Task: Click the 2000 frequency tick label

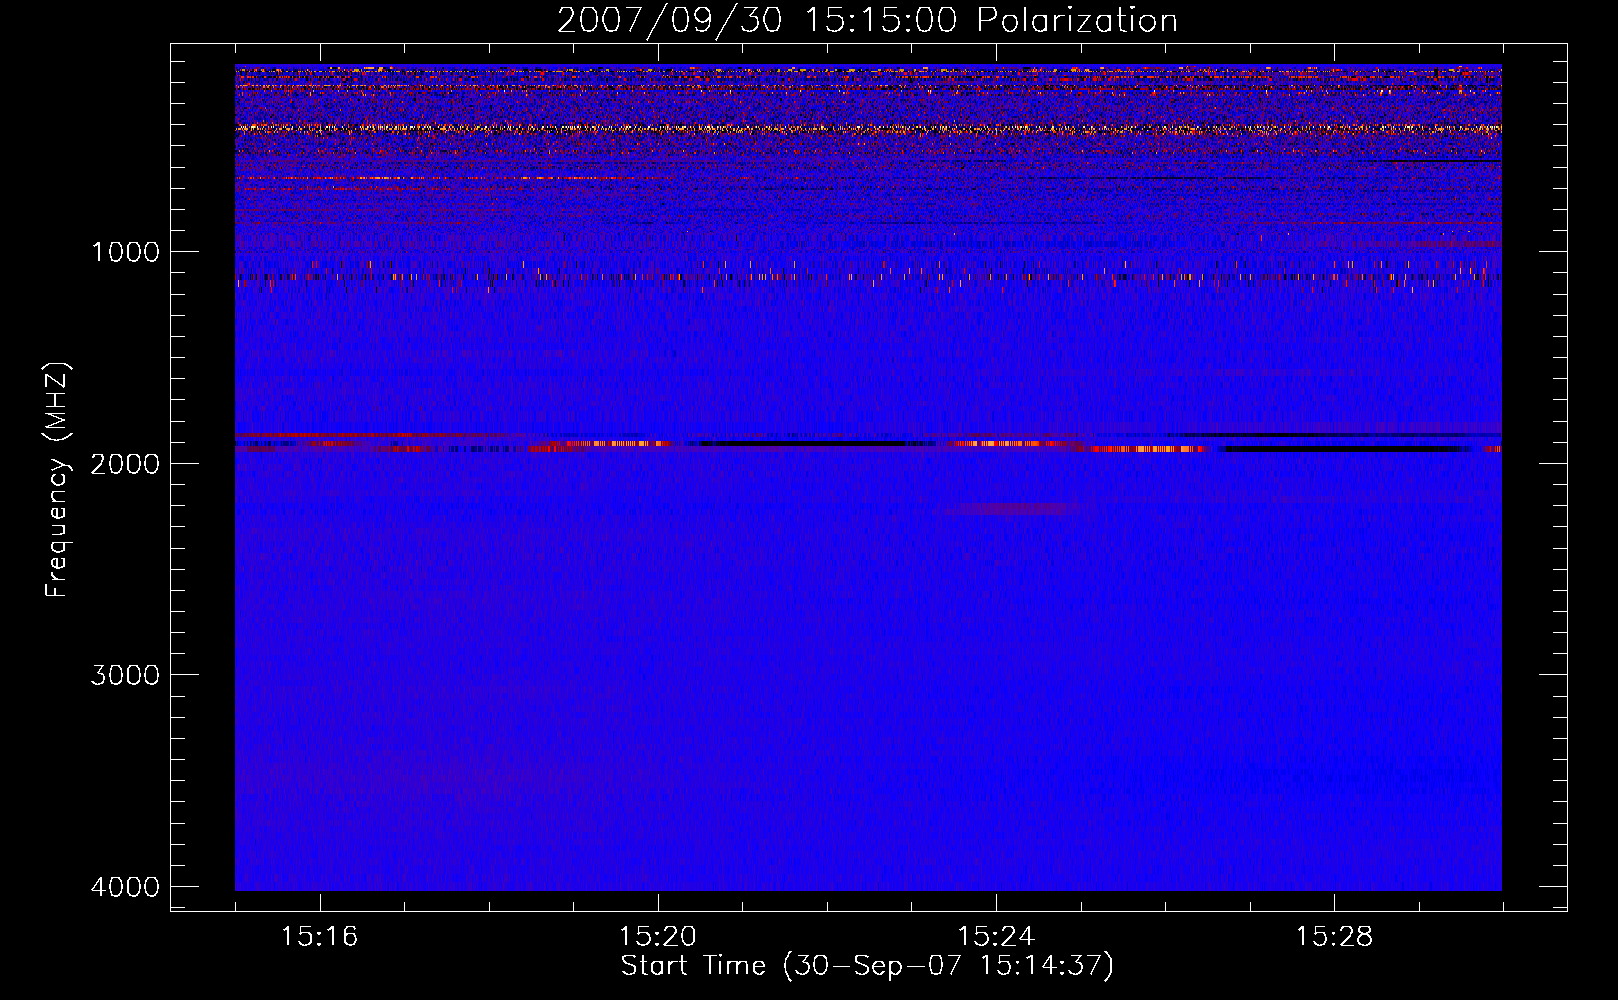Action: (125, 463)
